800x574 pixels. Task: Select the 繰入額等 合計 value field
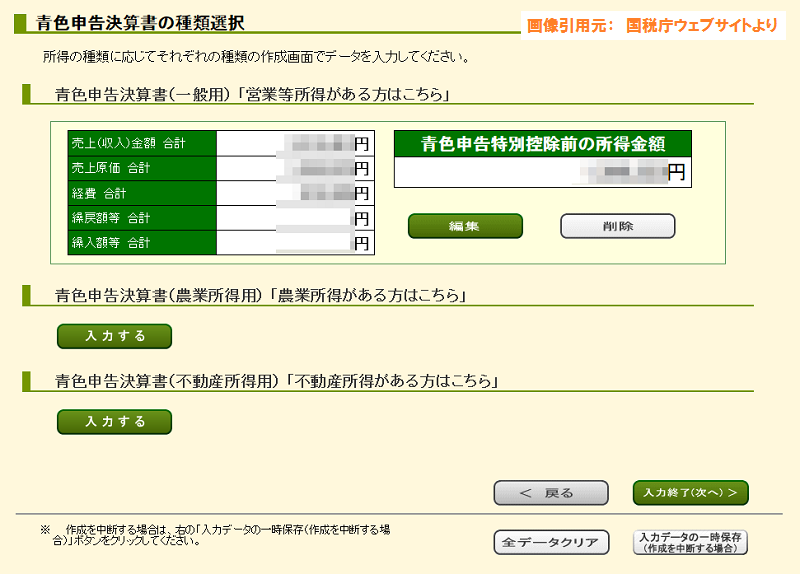(295, 243)
